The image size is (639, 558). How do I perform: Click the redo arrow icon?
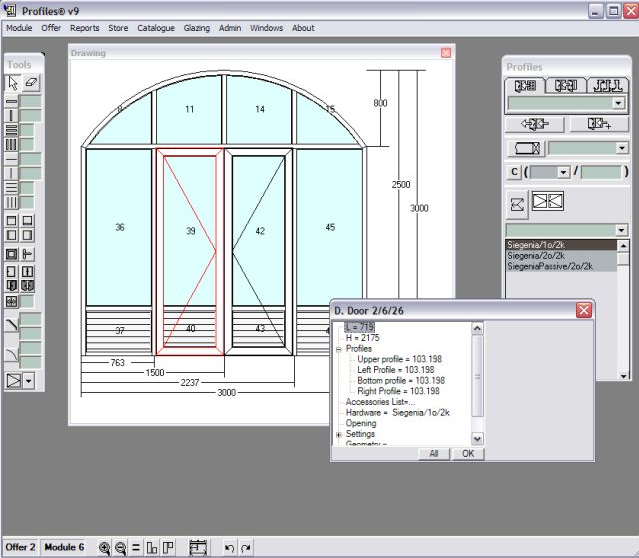[x=245, y=548]
